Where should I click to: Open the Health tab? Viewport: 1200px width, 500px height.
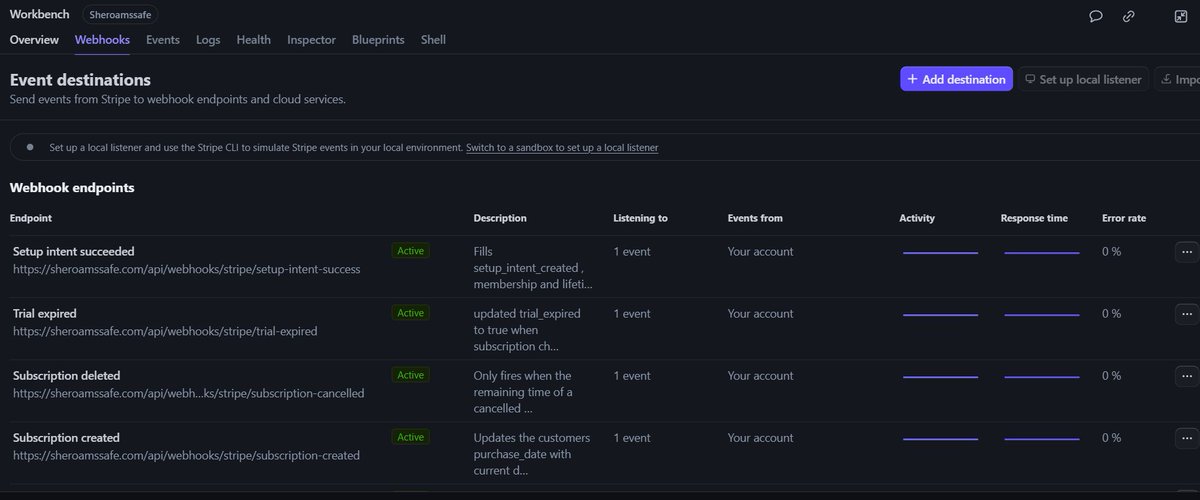tap(254, 40)
